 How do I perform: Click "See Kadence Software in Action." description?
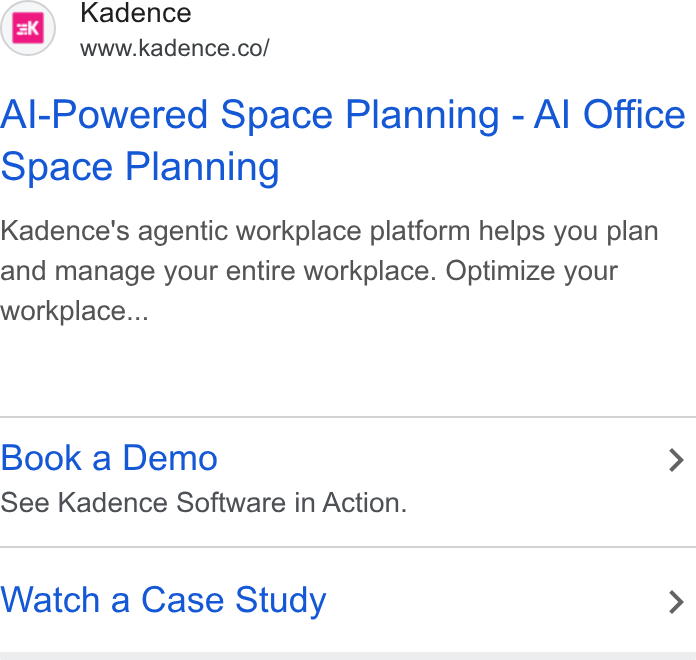point(204,502)
